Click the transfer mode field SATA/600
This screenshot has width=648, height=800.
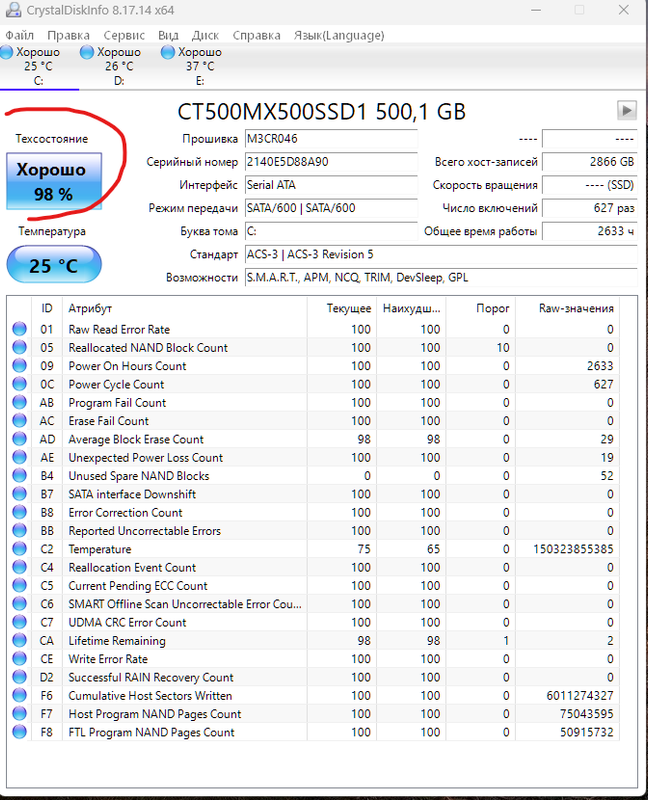[x=331, y=208]
